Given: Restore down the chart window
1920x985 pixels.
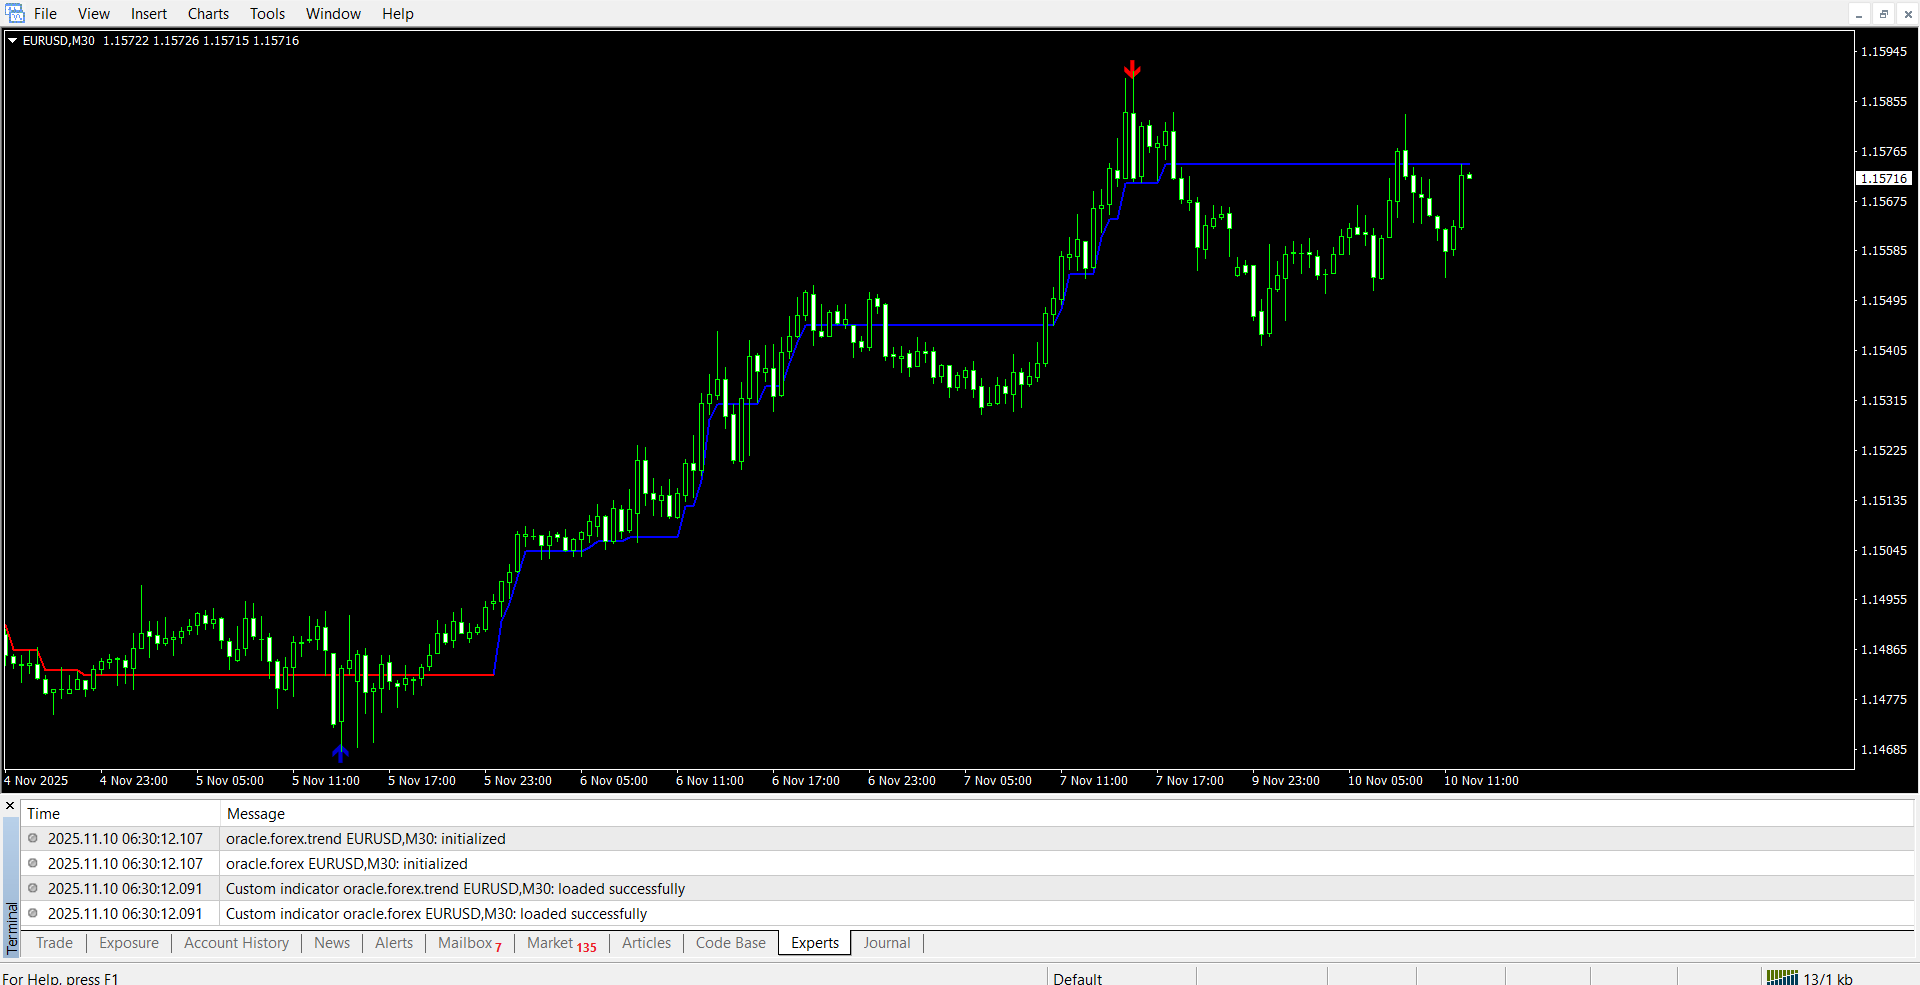Looking at the screenshot, I should [1883, 14].
